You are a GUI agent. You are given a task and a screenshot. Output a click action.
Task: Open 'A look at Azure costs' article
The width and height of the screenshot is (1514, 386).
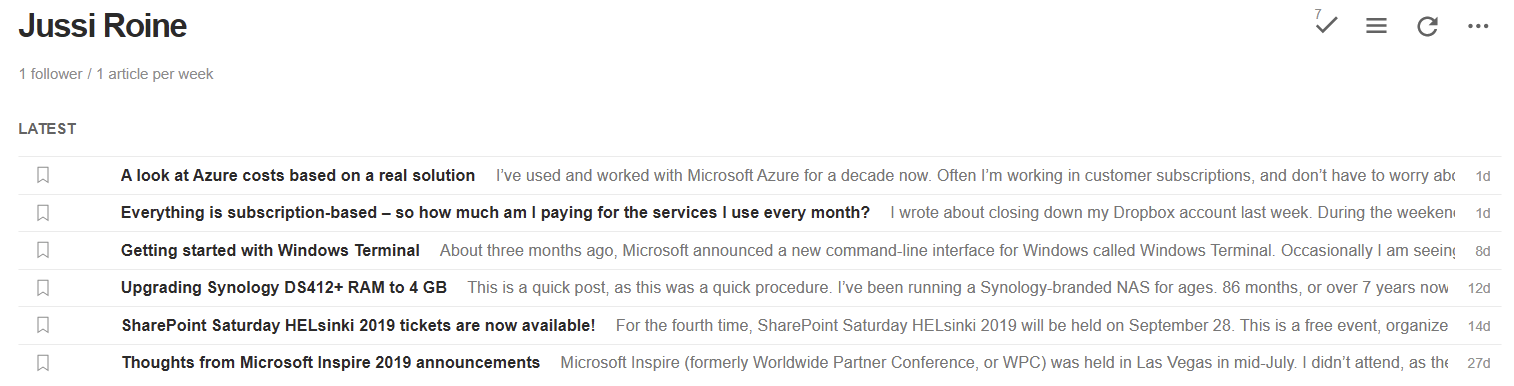(x=298, y=175)
